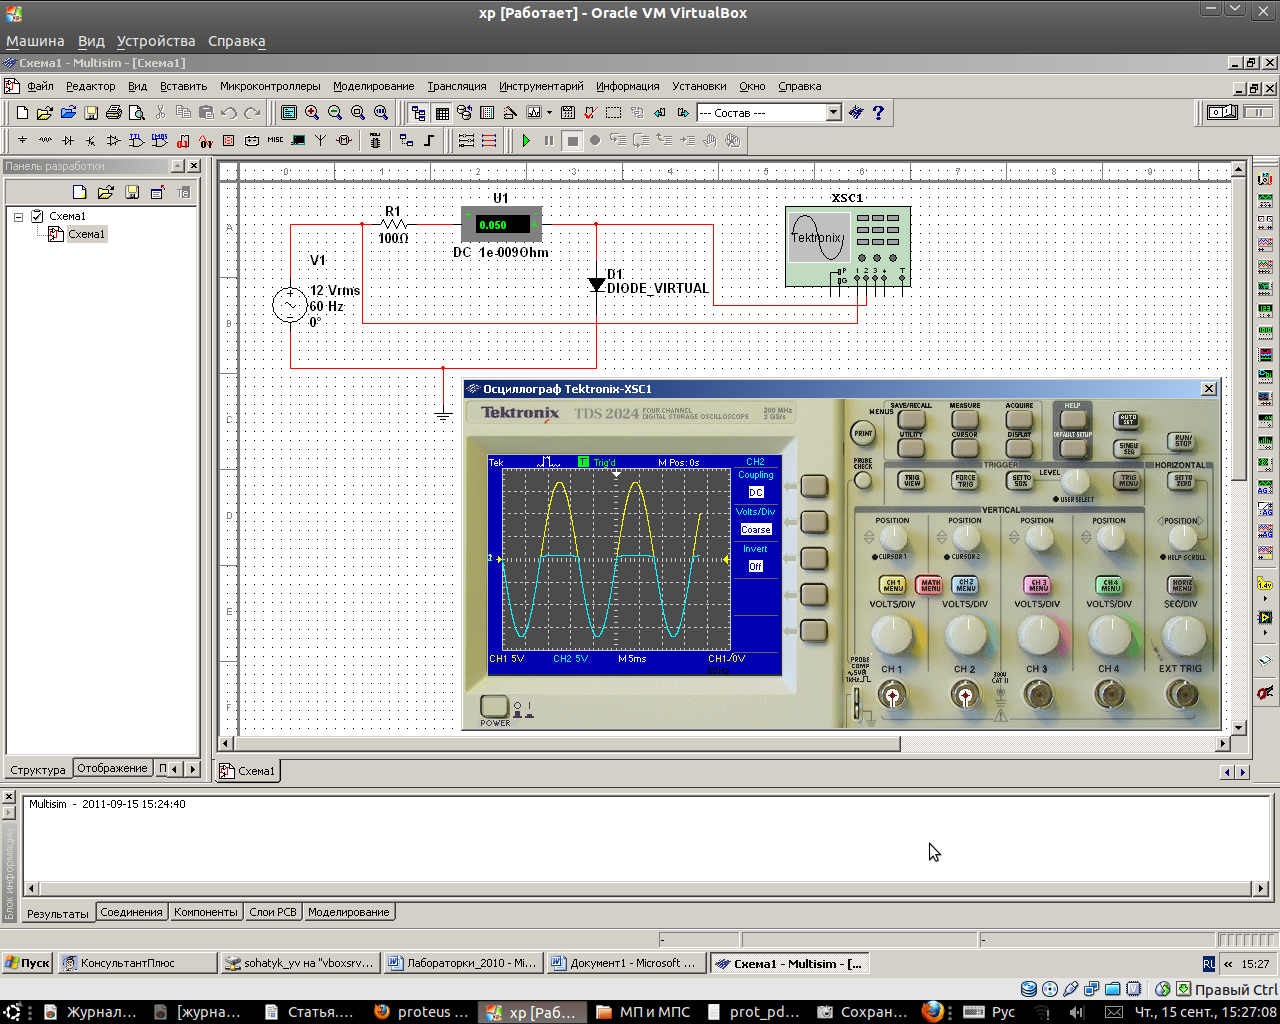Open the Analog op-amp components group

click(114, 141)
